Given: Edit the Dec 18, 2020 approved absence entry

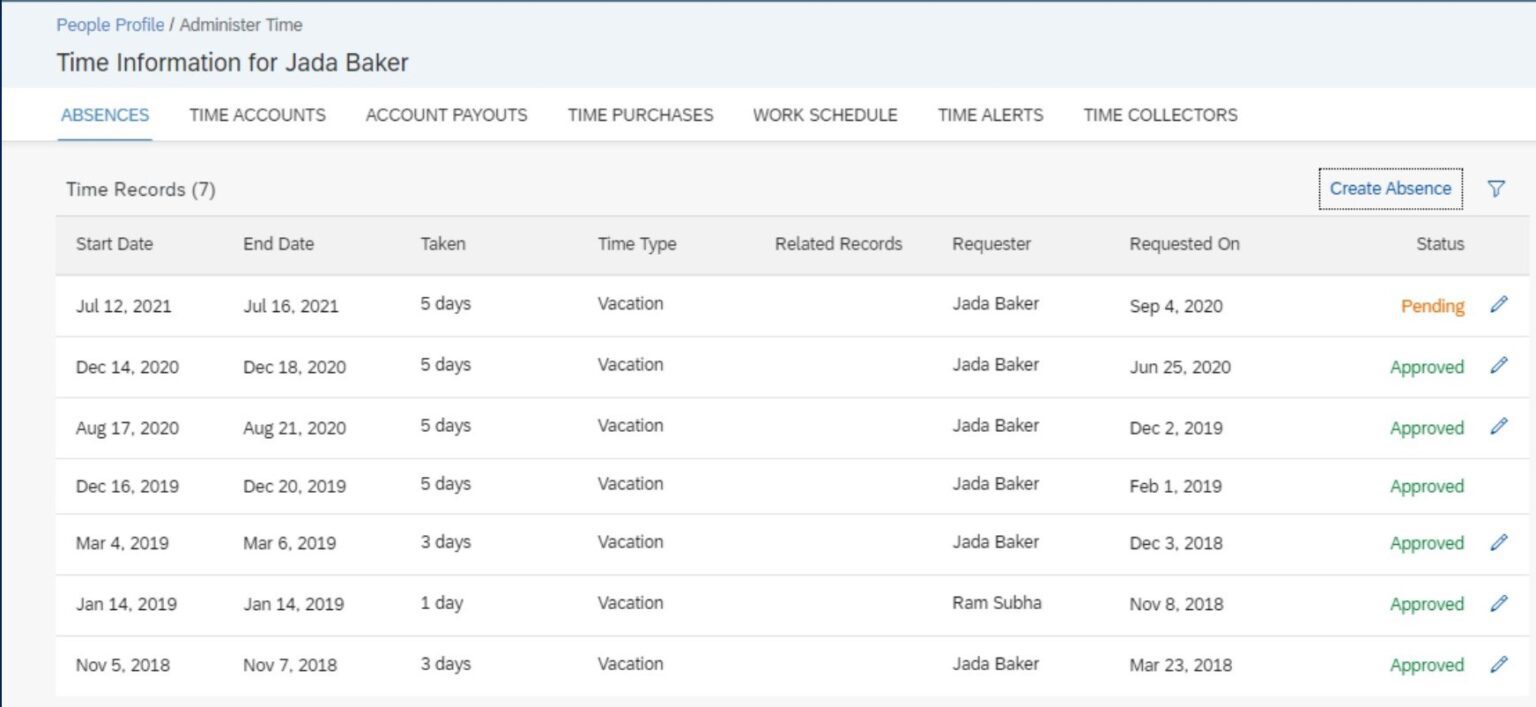Looking at the screenshot, I should [1500, 367].
